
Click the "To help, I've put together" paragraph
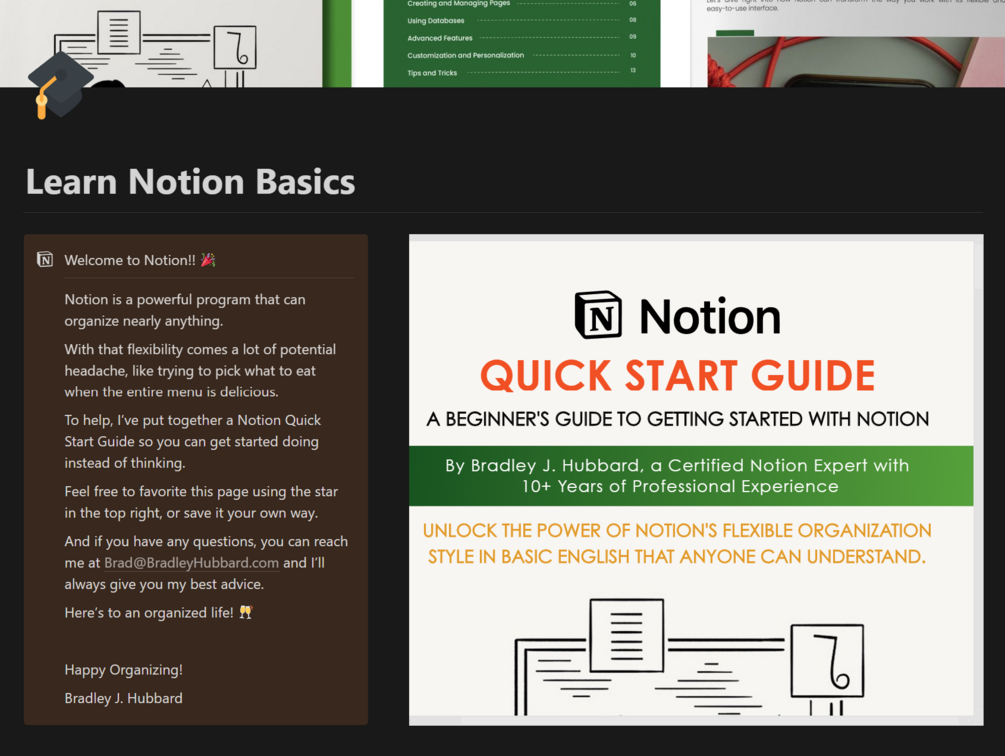(192, 441)
